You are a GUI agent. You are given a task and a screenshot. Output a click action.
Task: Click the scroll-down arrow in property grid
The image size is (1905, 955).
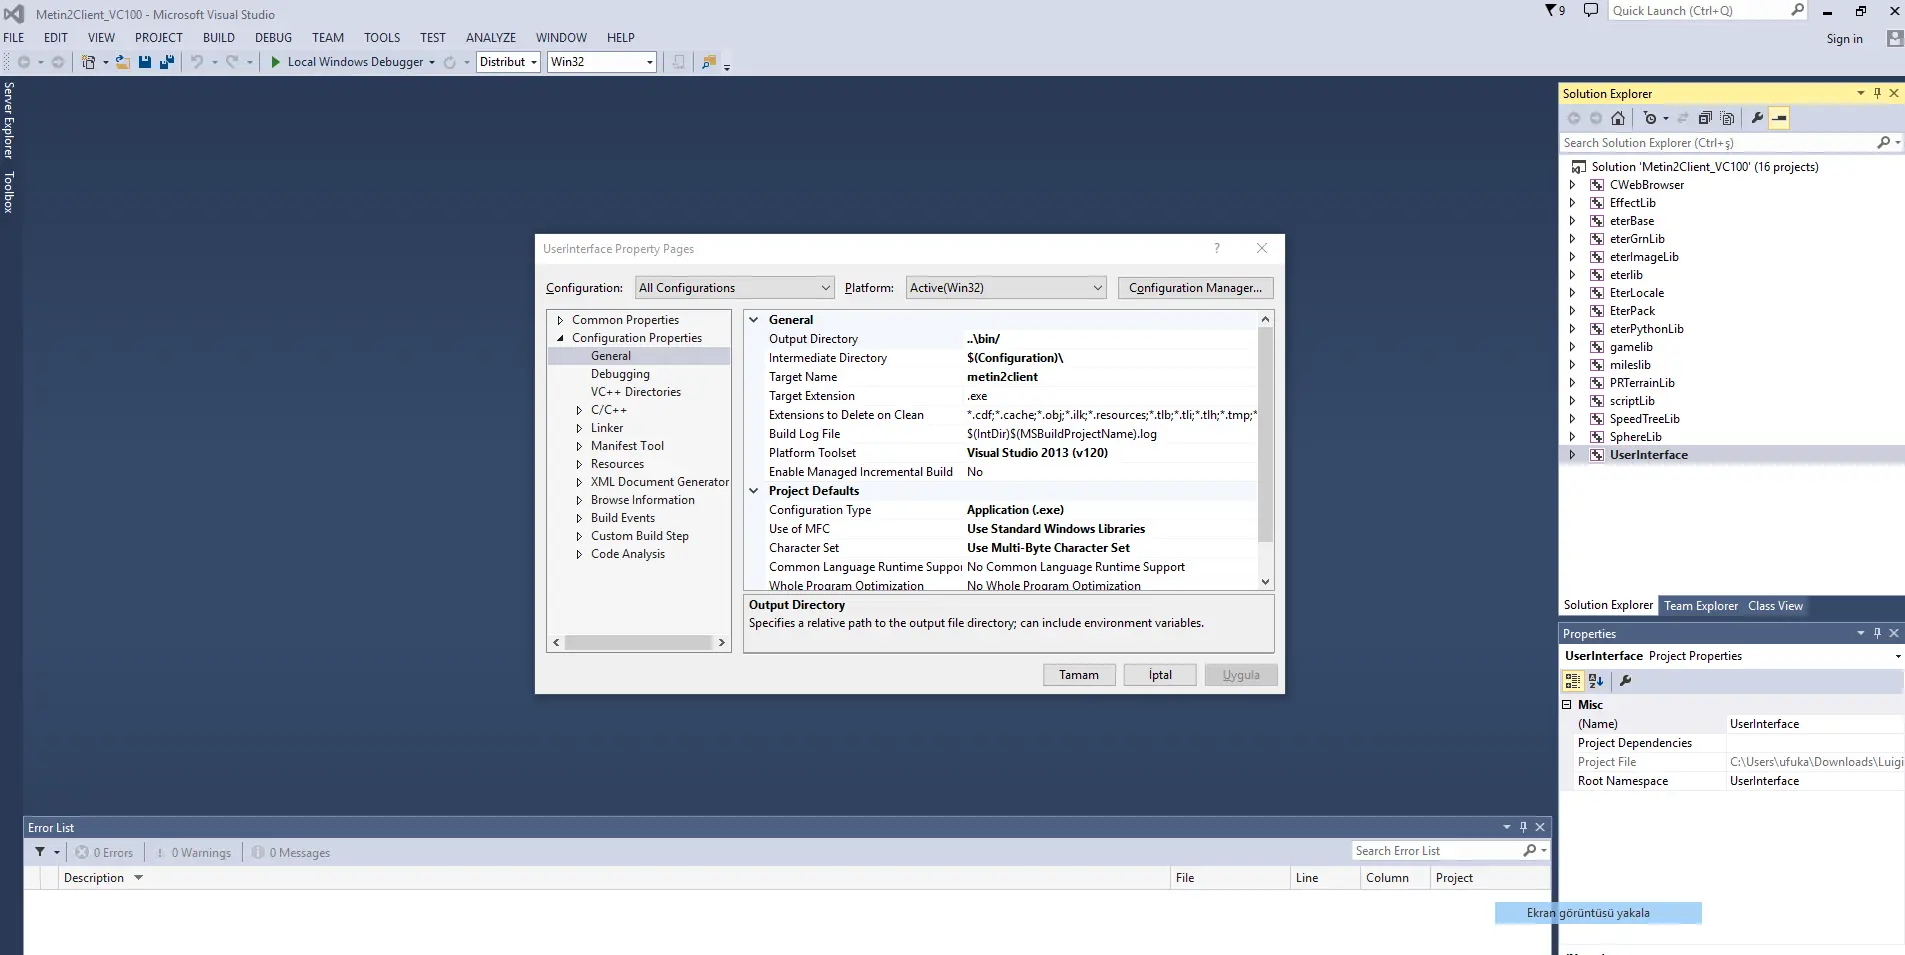pos(1265,582)
